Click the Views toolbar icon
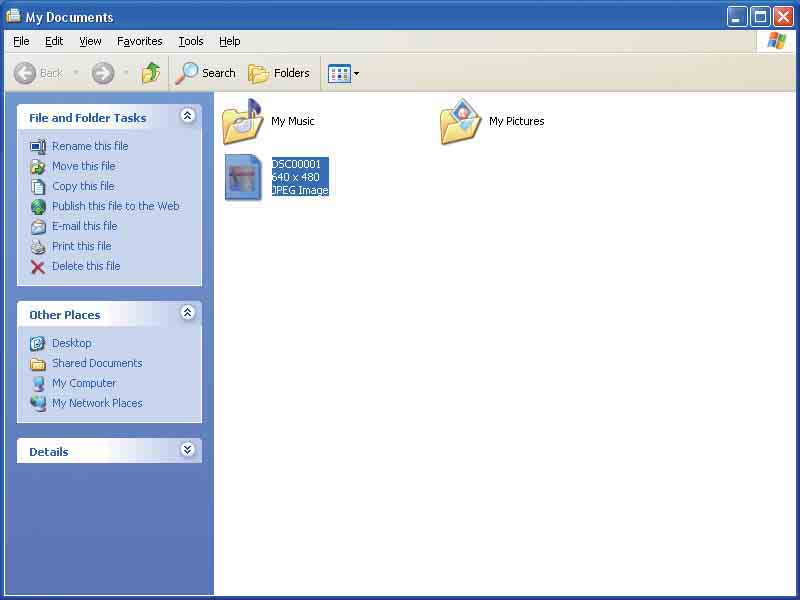This screenshot has width=800, height=600. point(339,74)
